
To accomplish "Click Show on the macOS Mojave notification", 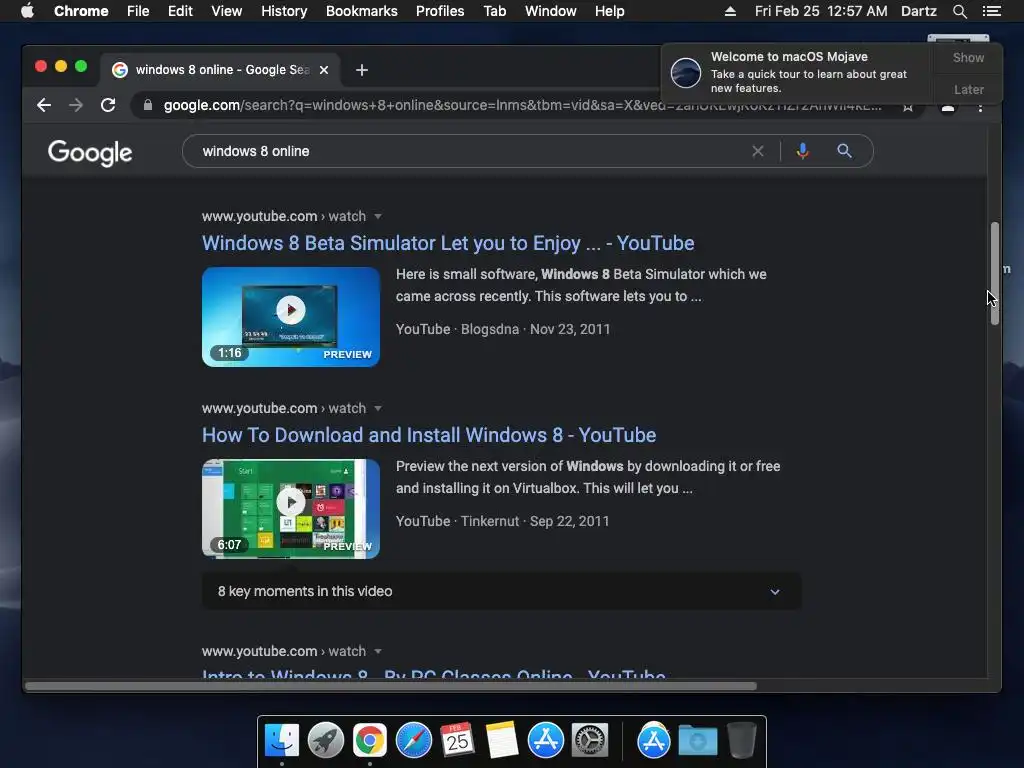I will coord(968,58).
